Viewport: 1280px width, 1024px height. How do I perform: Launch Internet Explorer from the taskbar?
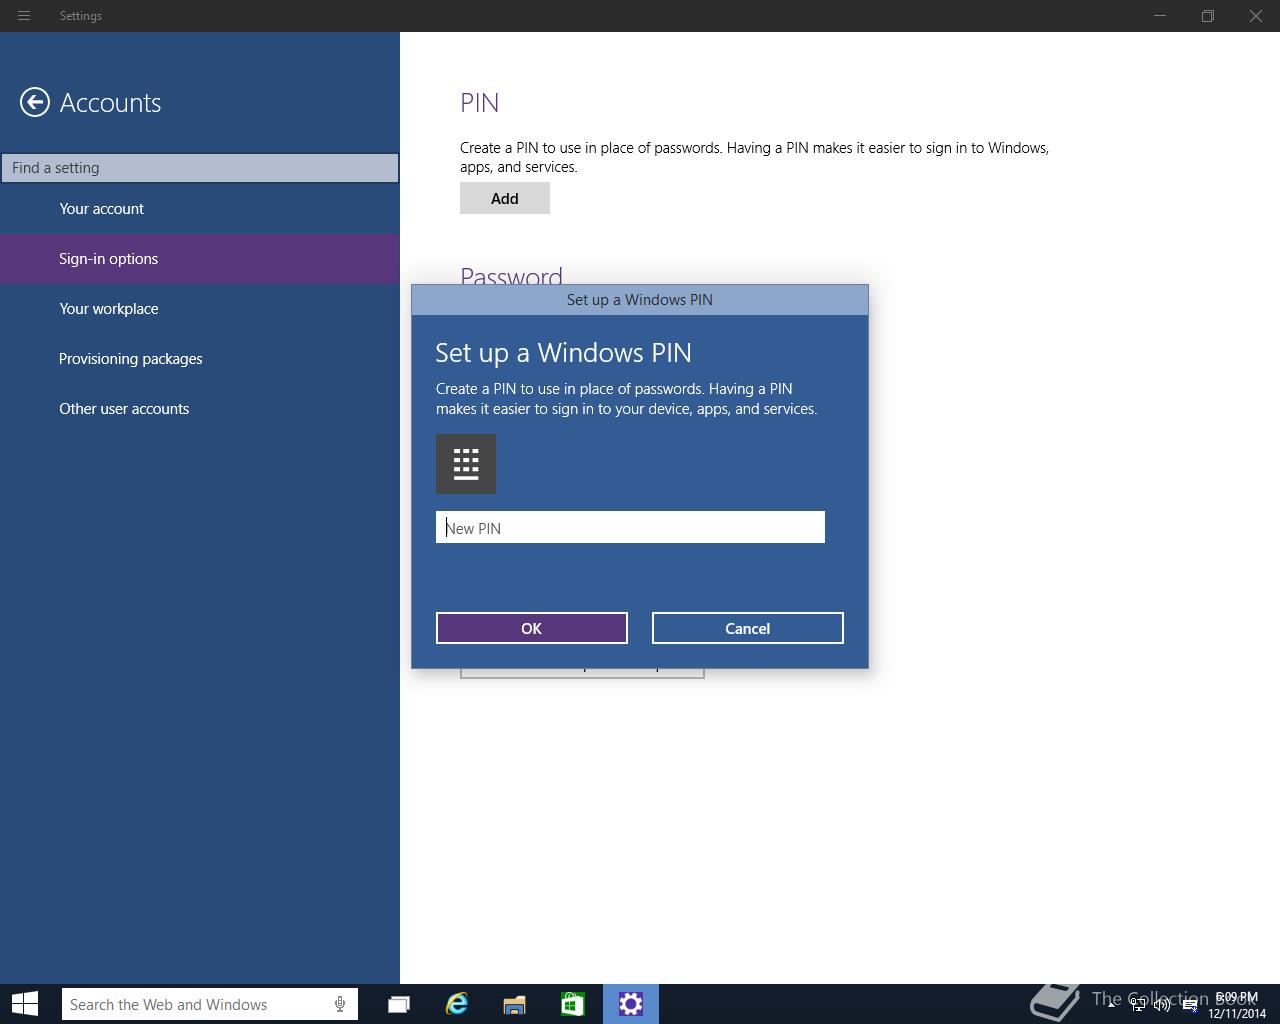pos(457,1004)
